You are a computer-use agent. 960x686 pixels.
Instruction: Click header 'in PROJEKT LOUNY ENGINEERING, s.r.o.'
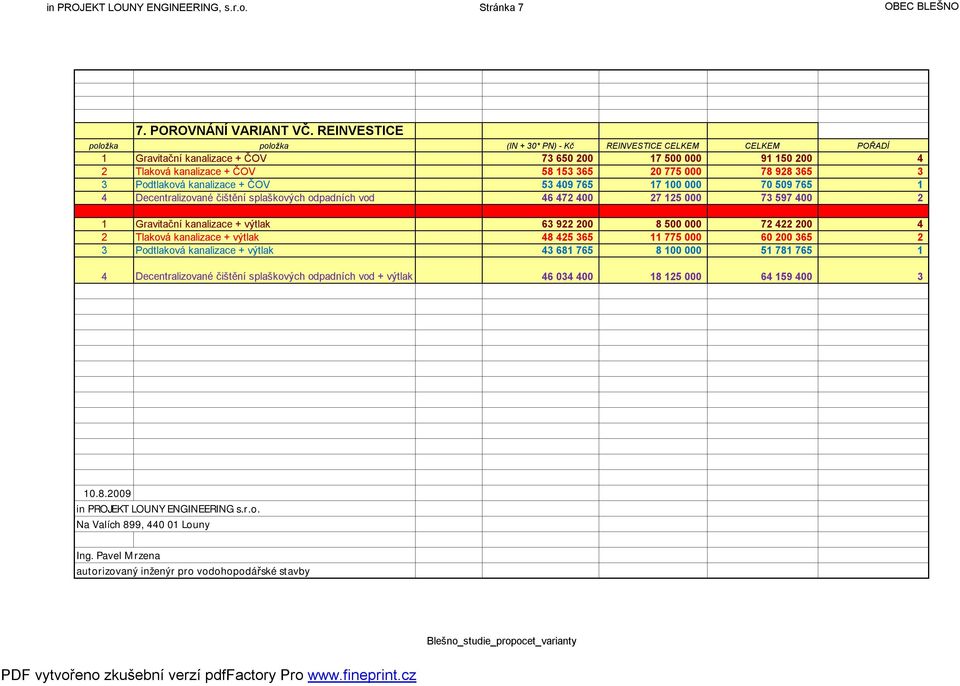tap(147, 8)
